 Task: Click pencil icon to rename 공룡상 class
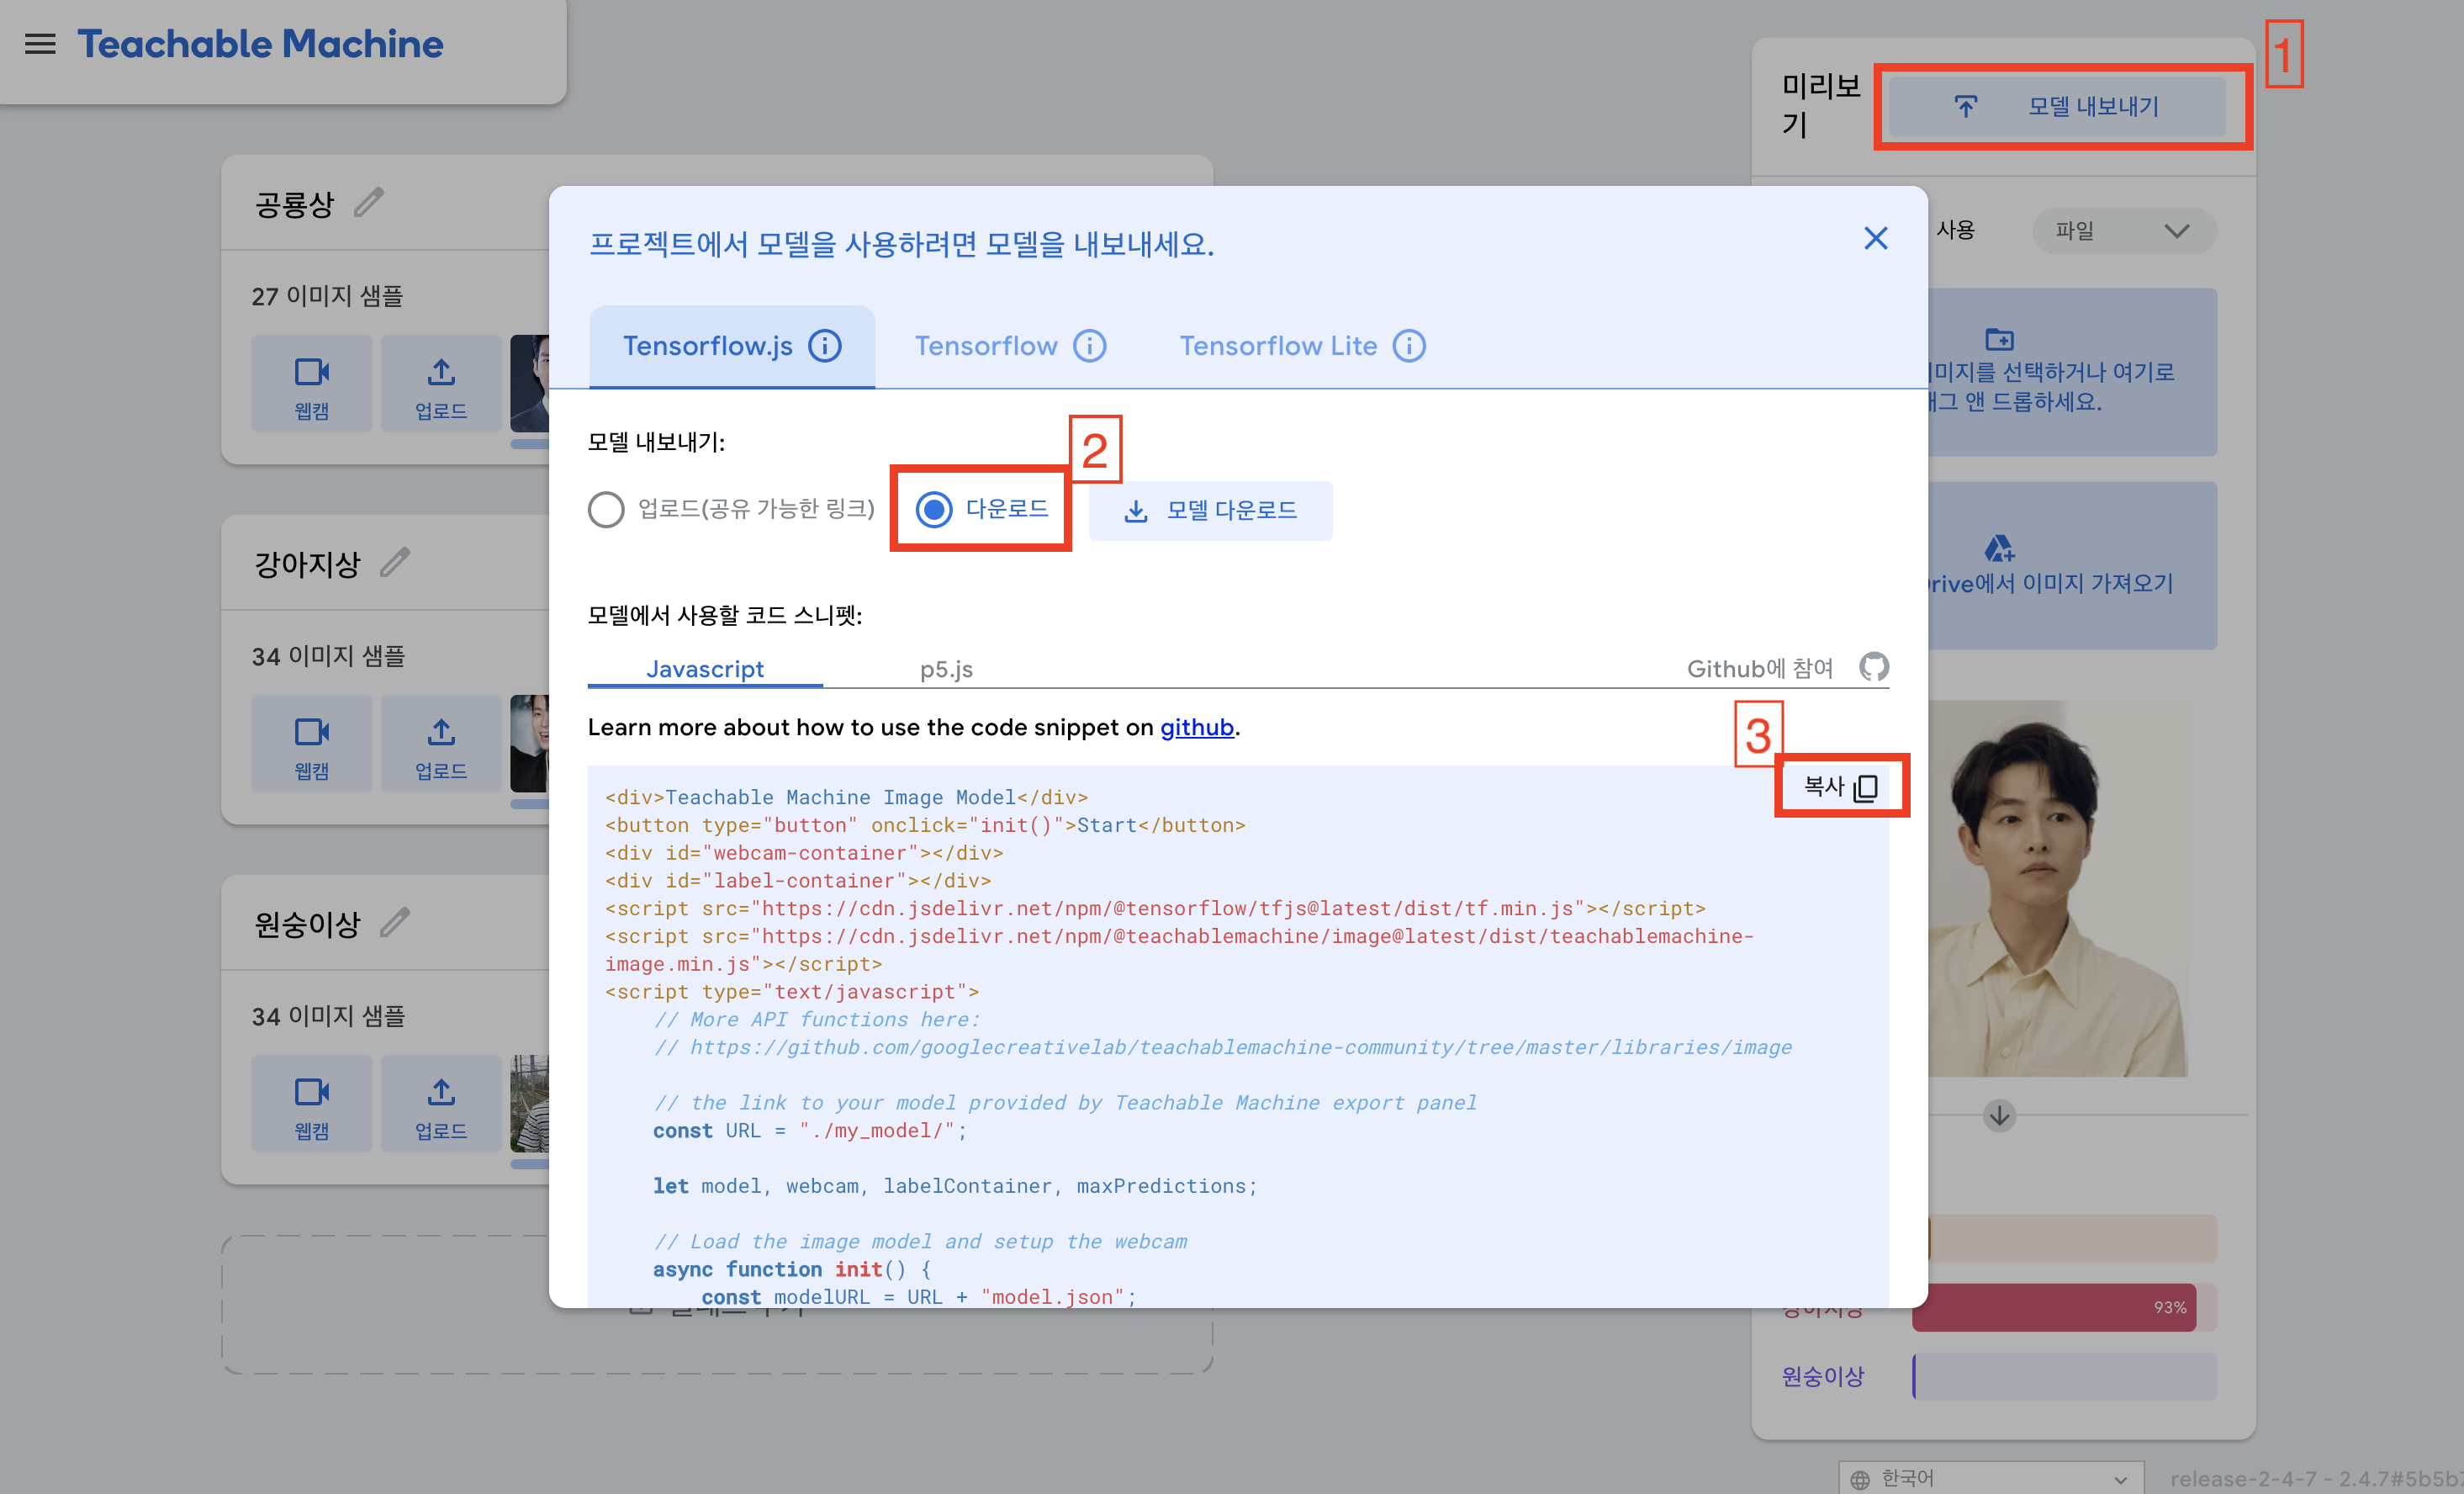[x=369, y=203]
